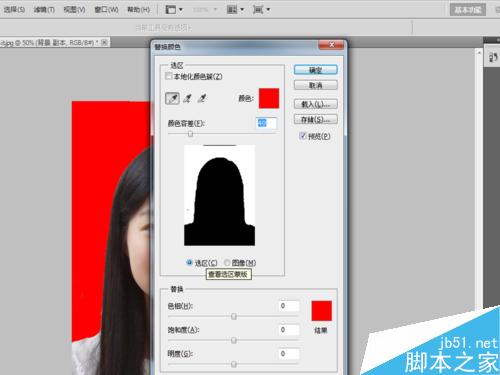Open the 视图(V) menu

74,9
